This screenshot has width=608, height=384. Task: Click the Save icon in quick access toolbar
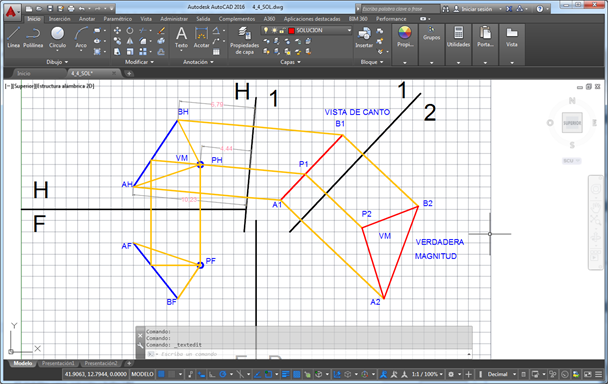pyautogui.click(x=50, y=8)
